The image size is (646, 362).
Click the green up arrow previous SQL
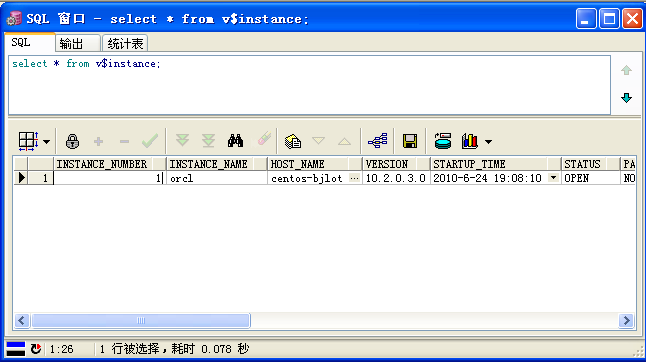click(627, 70)
